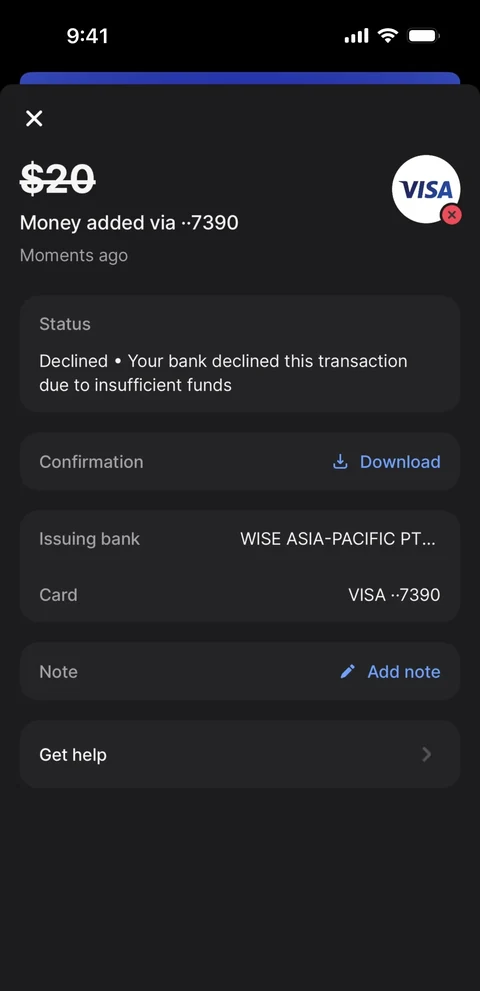Add a note to this transaction
Viewport: 480px width, 991px height.
pyautogui.click(x=390, y=671)
